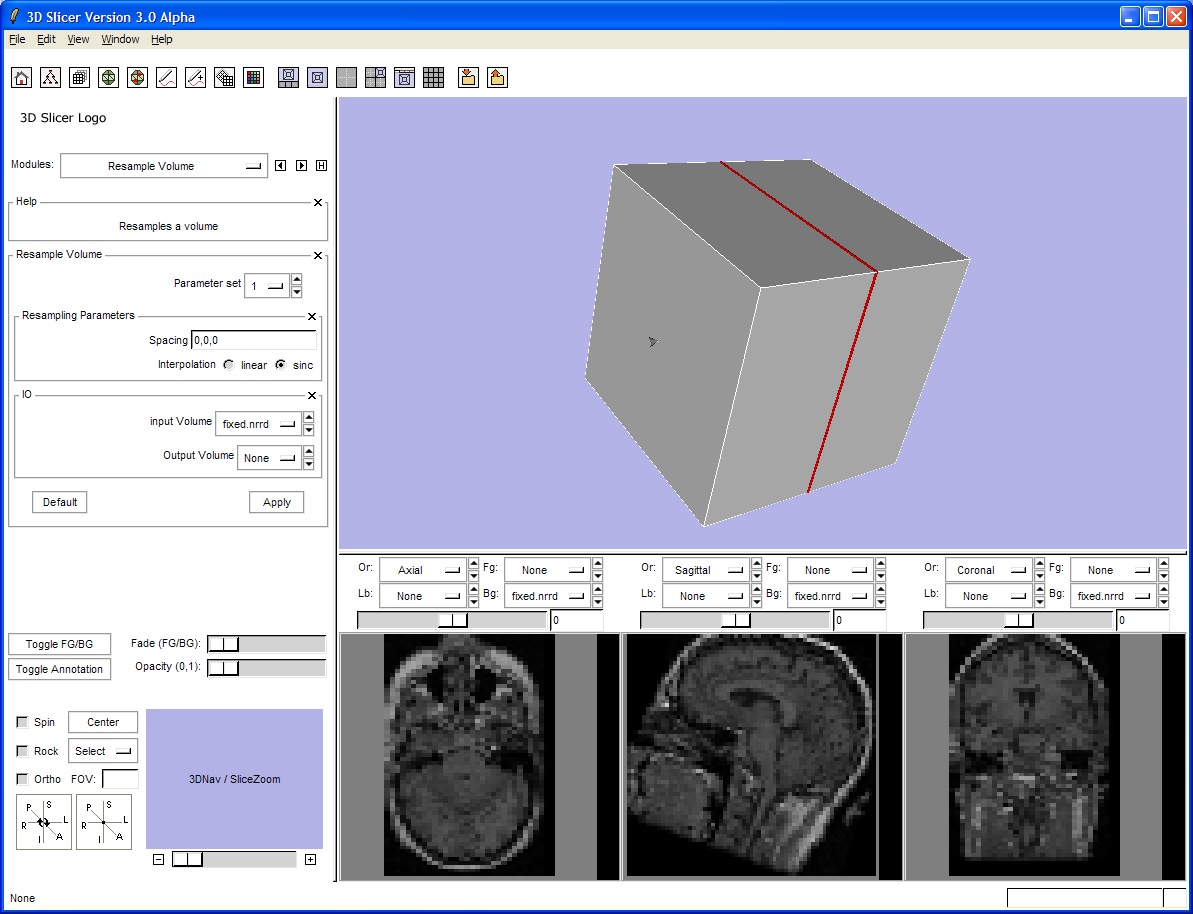This screenshot has width=1193, height=914.
Task: Click the Home icon in the toolbar
Action: point(22,78)
